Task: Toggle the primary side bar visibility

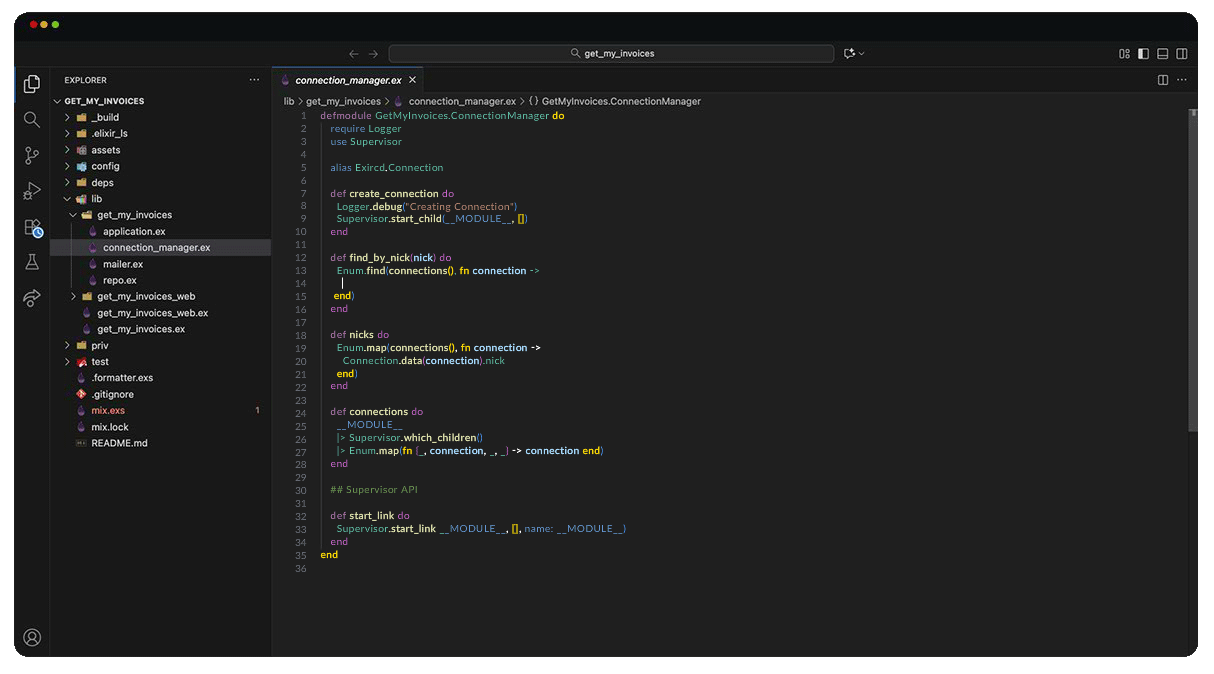Action: (1144, 53)
